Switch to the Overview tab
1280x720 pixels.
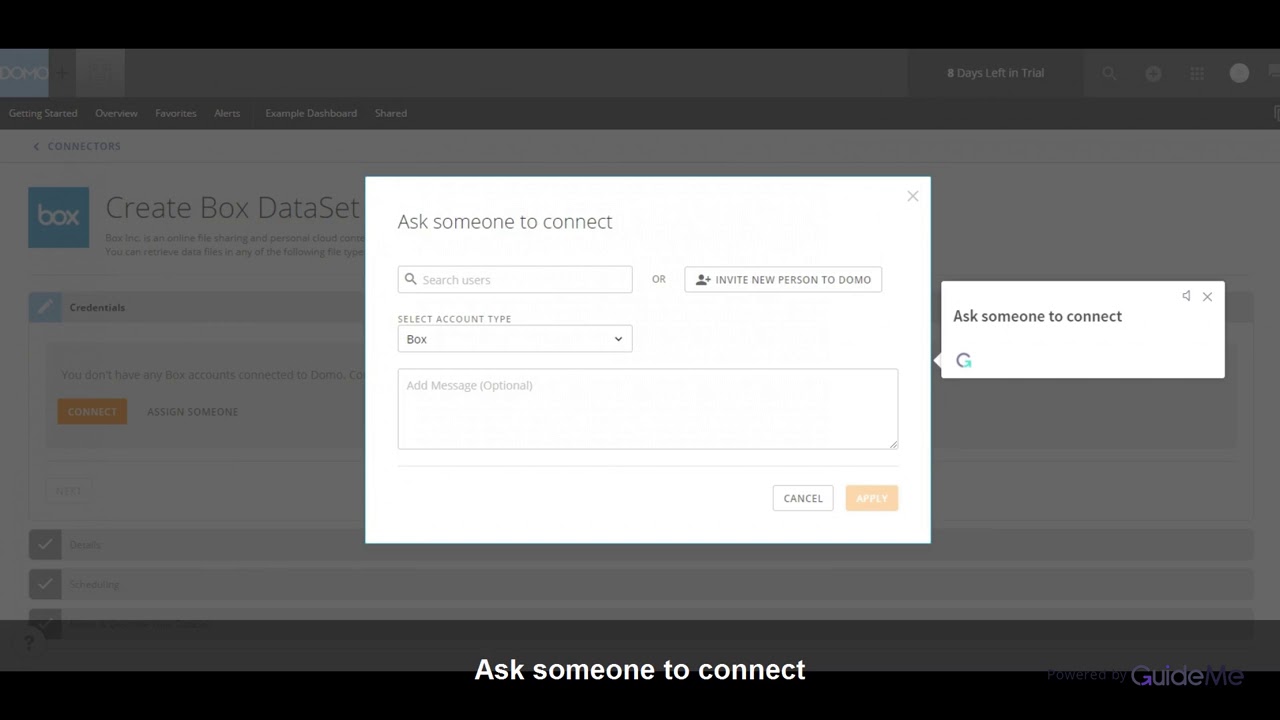pyautogui.click(x=116, y=113)
